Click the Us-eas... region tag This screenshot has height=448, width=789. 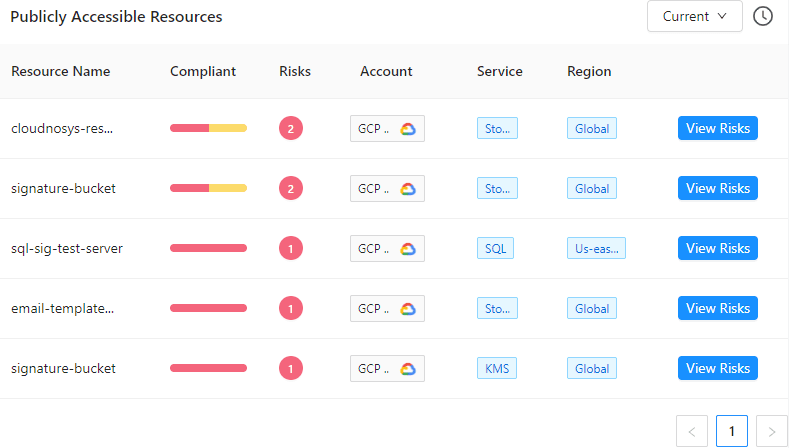[596, 248]
